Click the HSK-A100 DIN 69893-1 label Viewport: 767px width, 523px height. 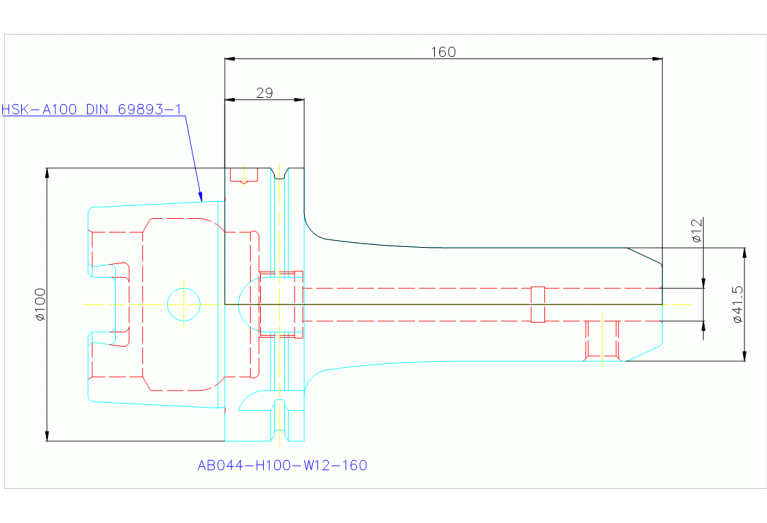pos(93,109)
